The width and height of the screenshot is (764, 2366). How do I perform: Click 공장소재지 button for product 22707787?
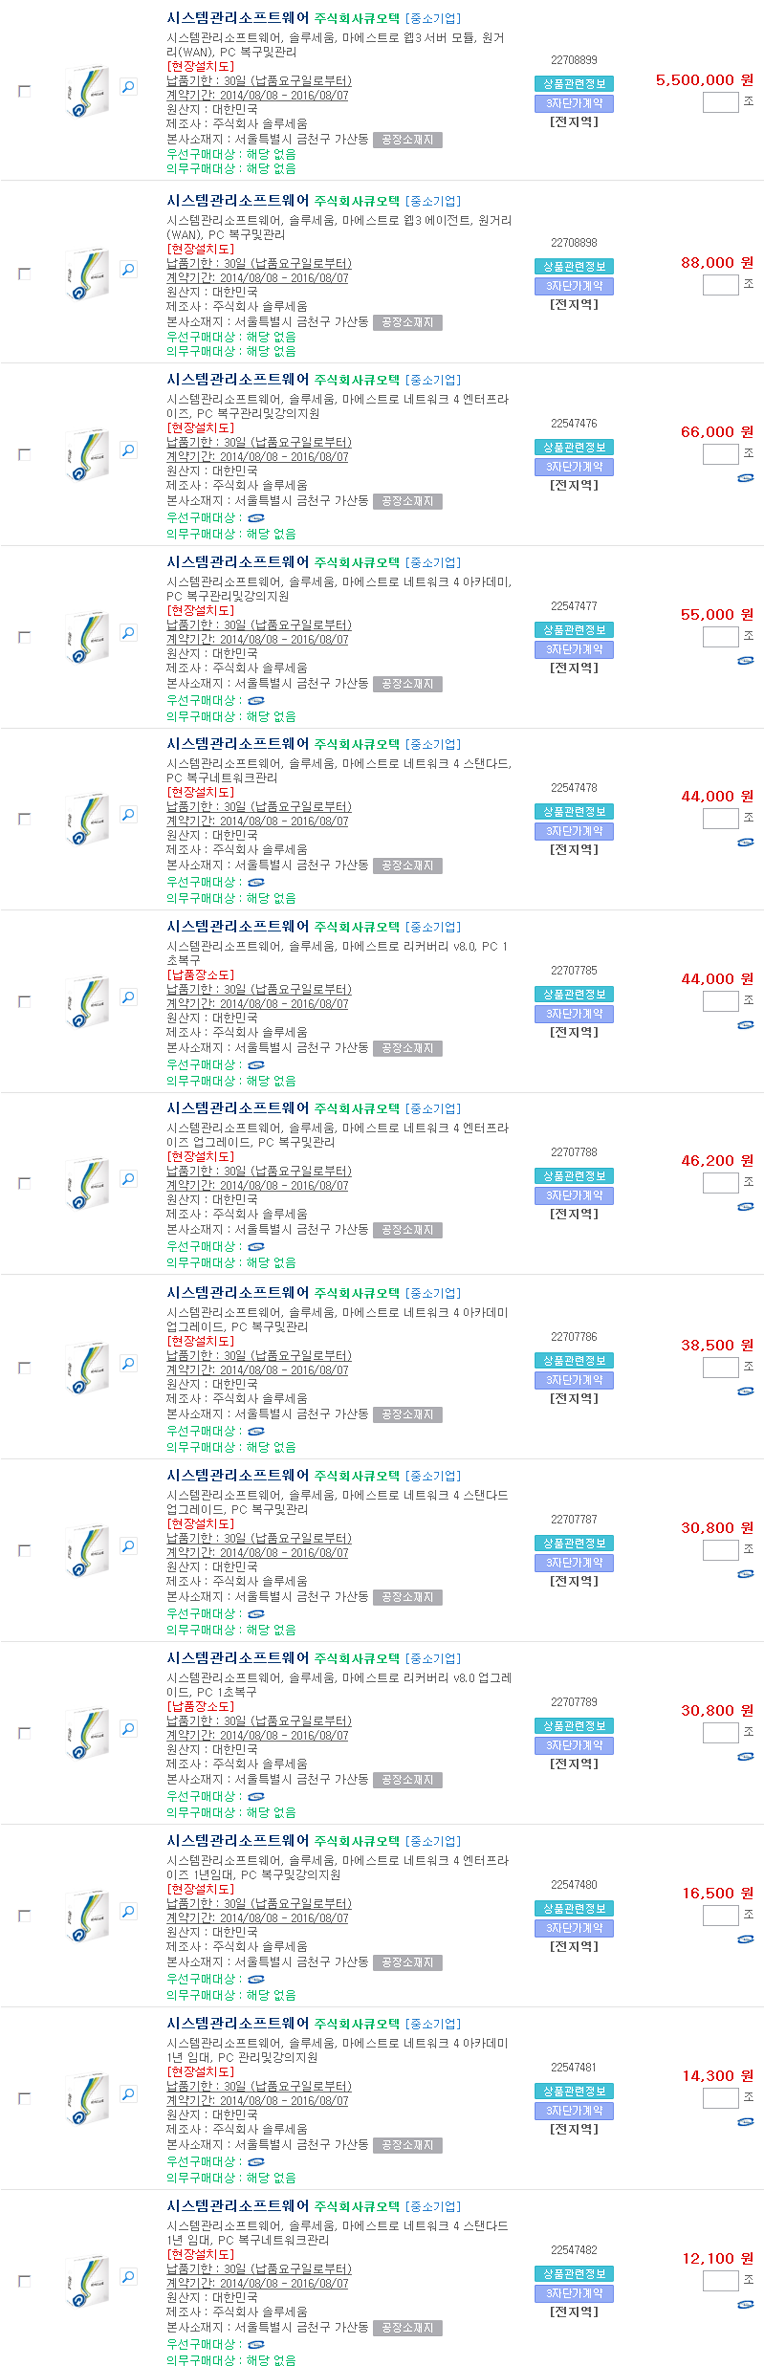(407, 1597)
